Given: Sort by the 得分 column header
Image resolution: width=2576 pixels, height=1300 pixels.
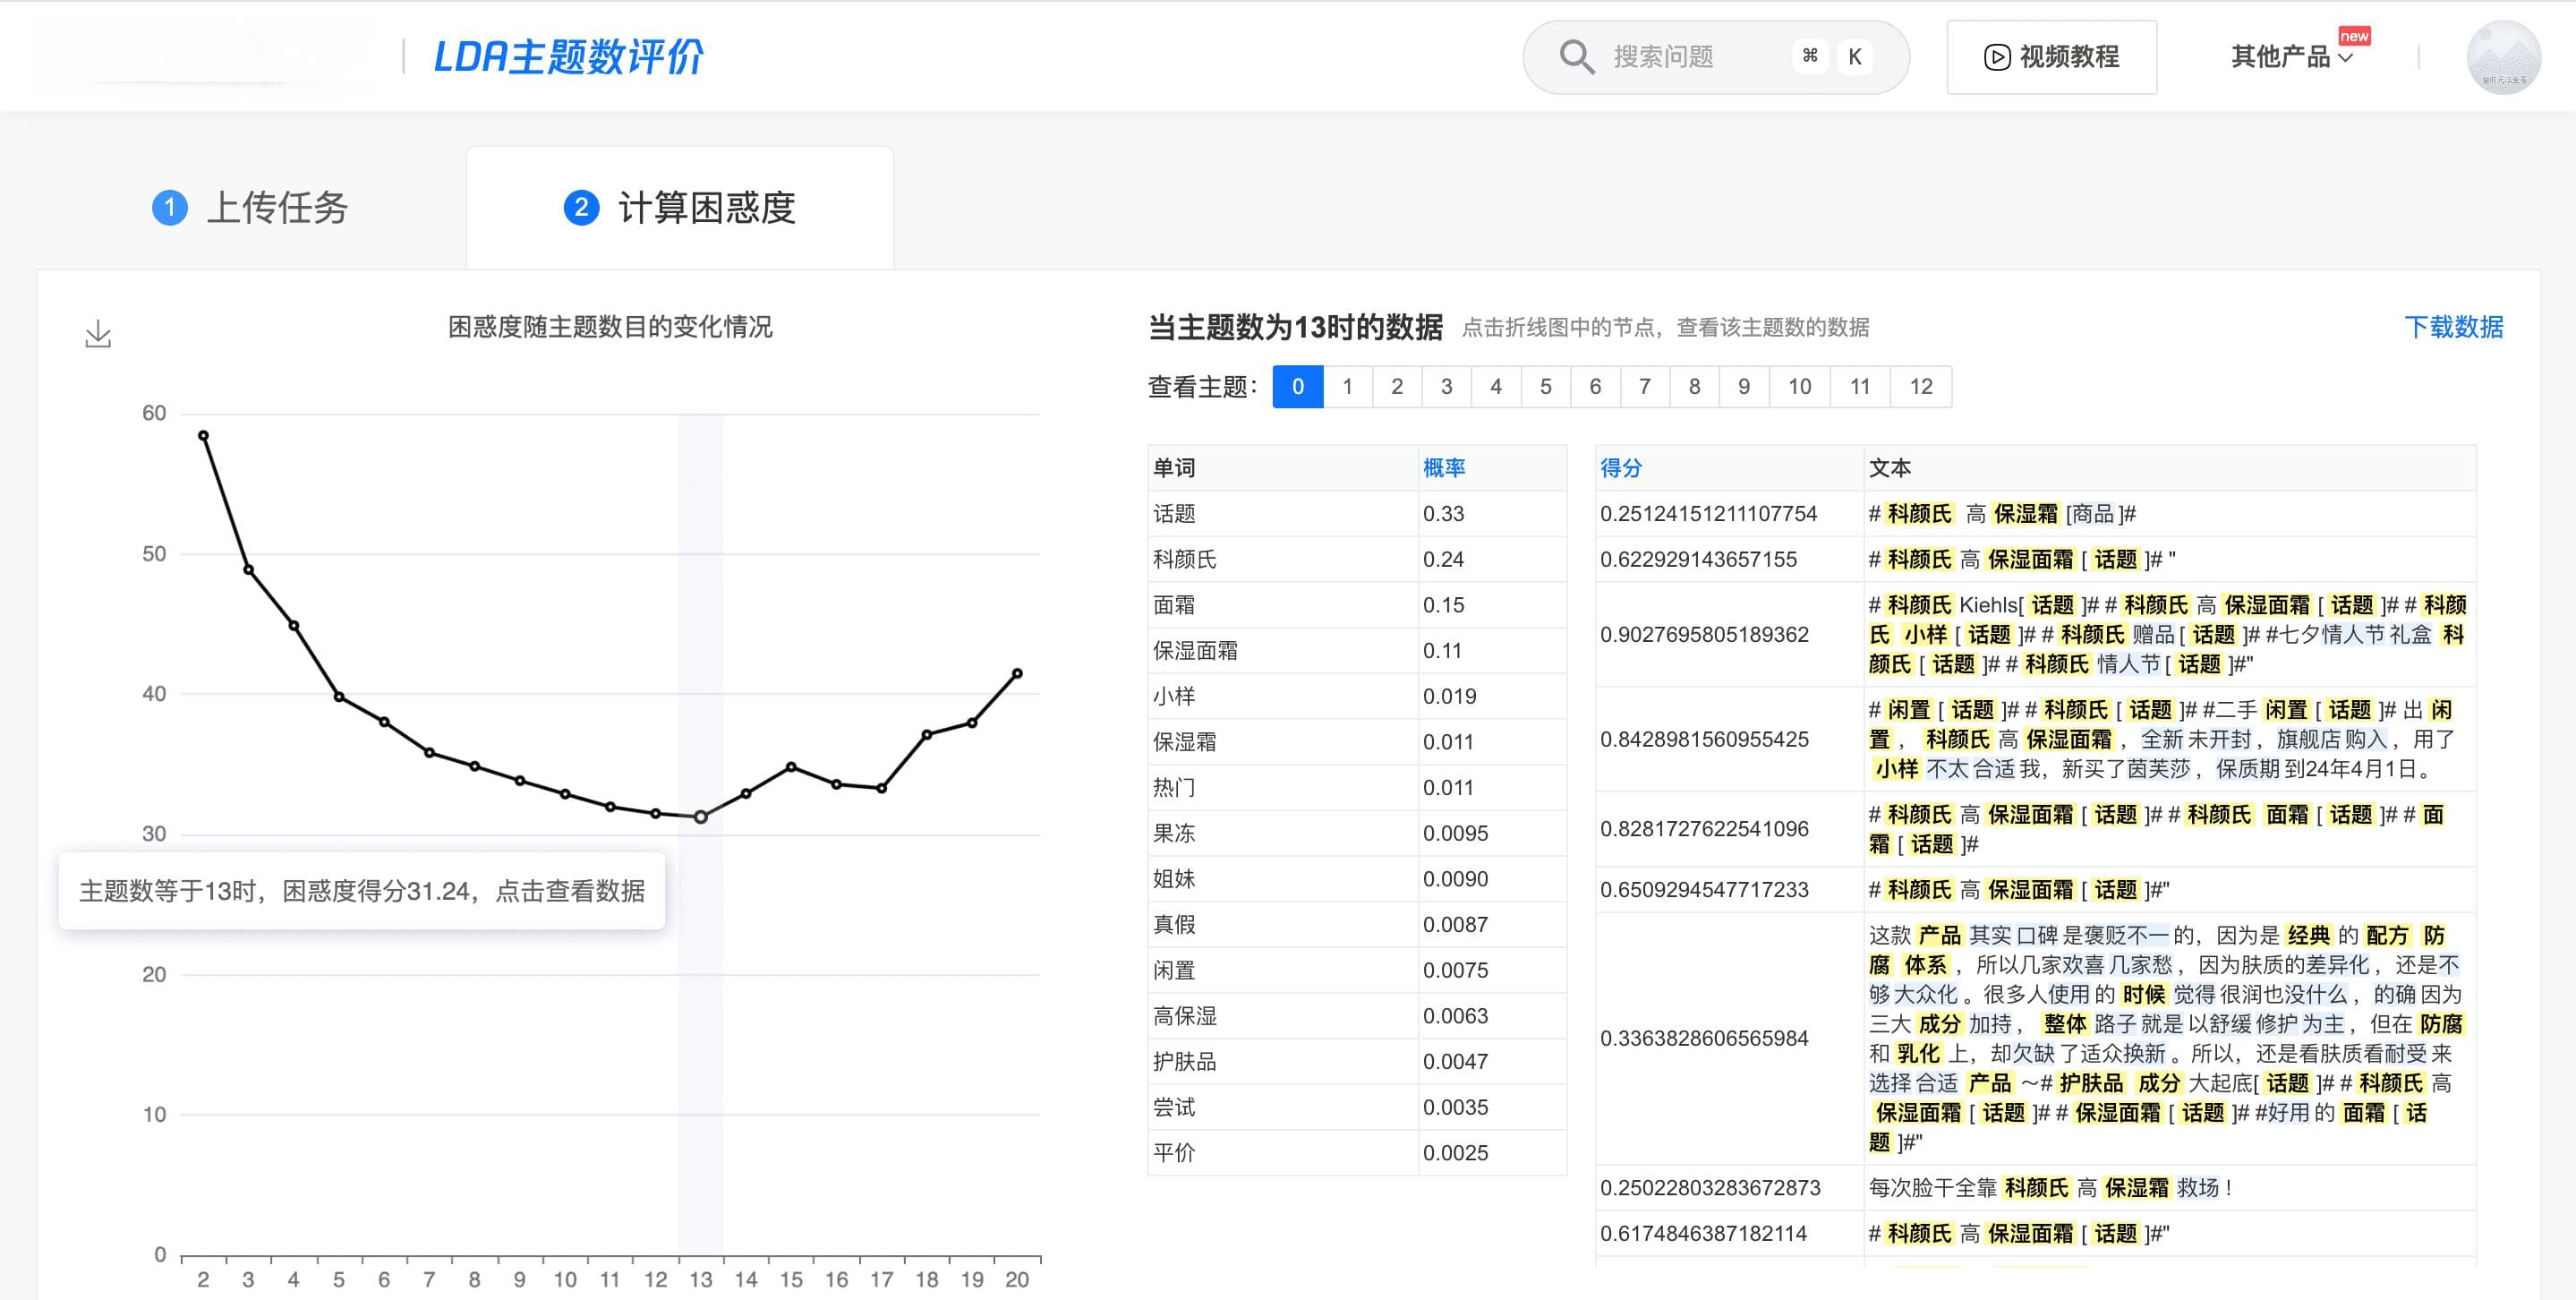Looking at the screenshot, I should pos(1621,468).
